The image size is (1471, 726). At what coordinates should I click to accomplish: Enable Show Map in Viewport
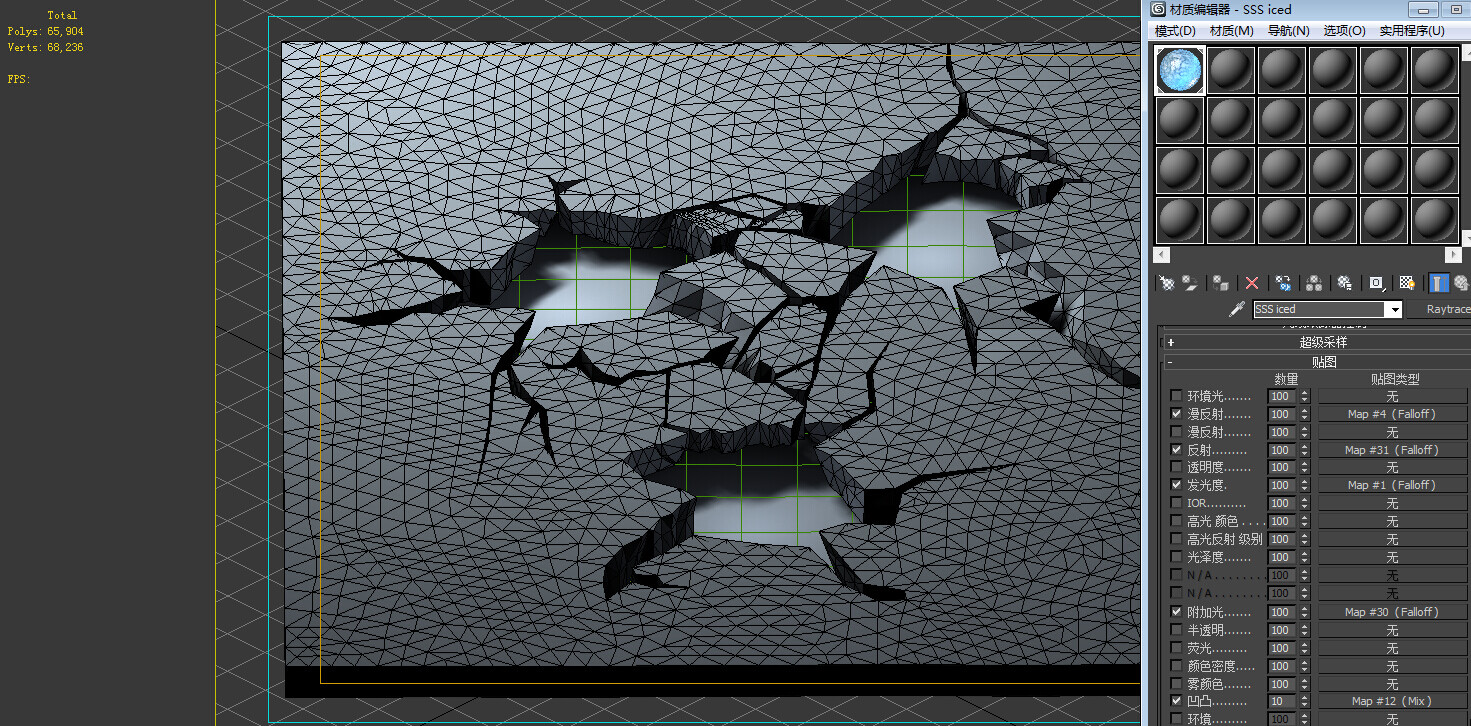[1406, 283]
